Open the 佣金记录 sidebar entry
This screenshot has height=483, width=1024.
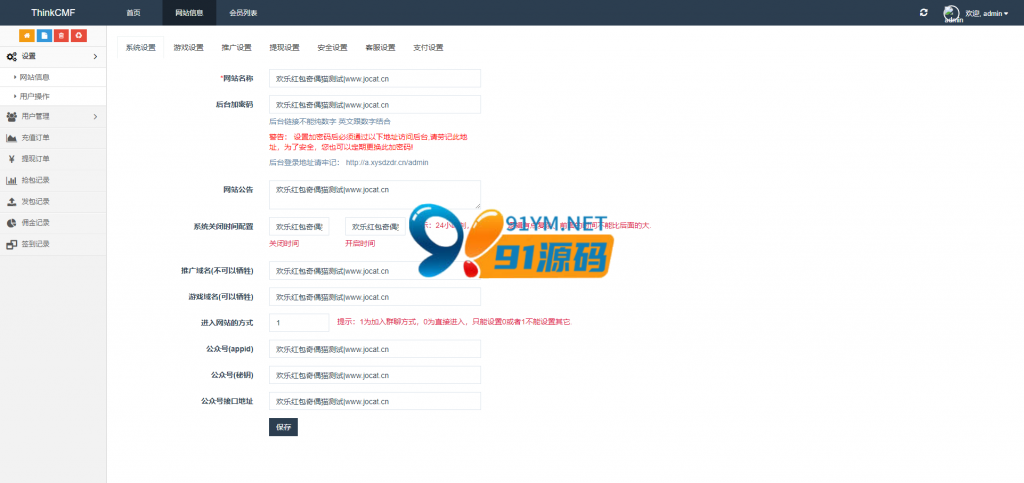coord(54,223)
